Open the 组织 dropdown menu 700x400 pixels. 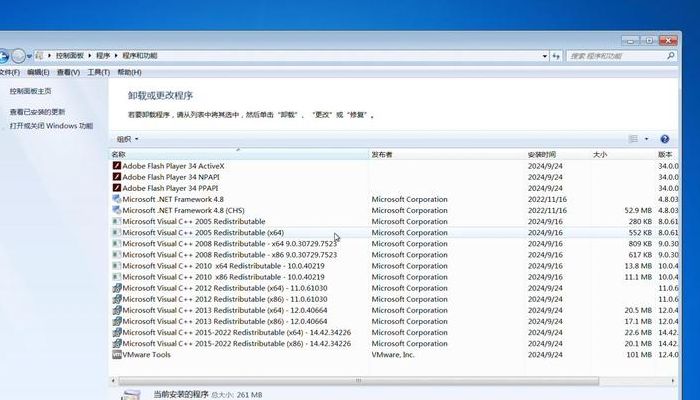[x=127, y=139]
